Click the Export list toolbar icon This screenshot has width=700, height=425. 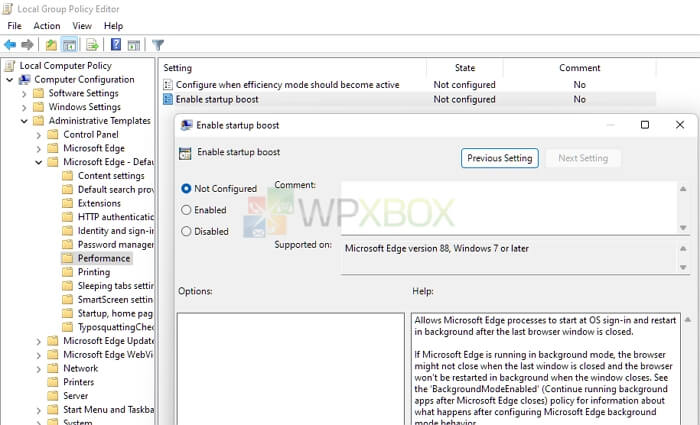(92, 45)
